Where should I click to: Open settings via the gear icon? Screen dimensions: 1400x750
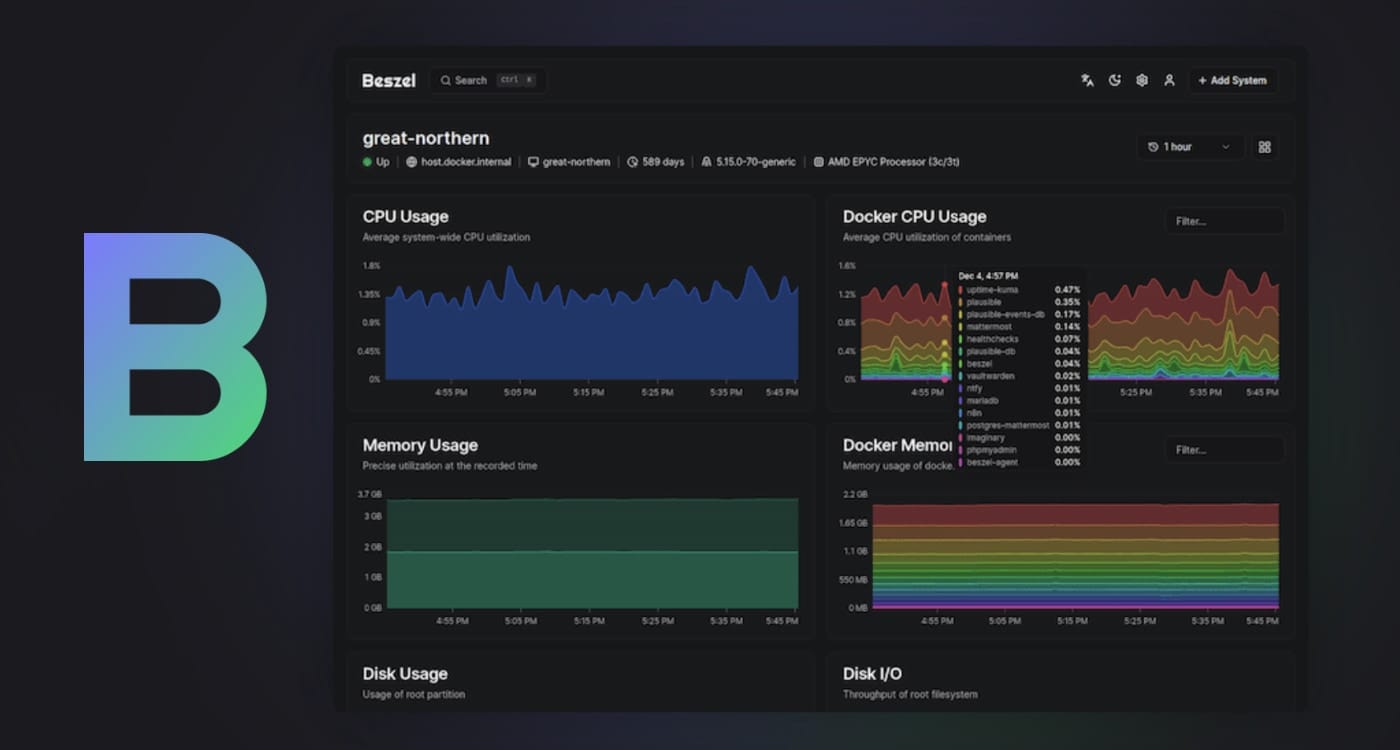click(x=1142, y=81)
